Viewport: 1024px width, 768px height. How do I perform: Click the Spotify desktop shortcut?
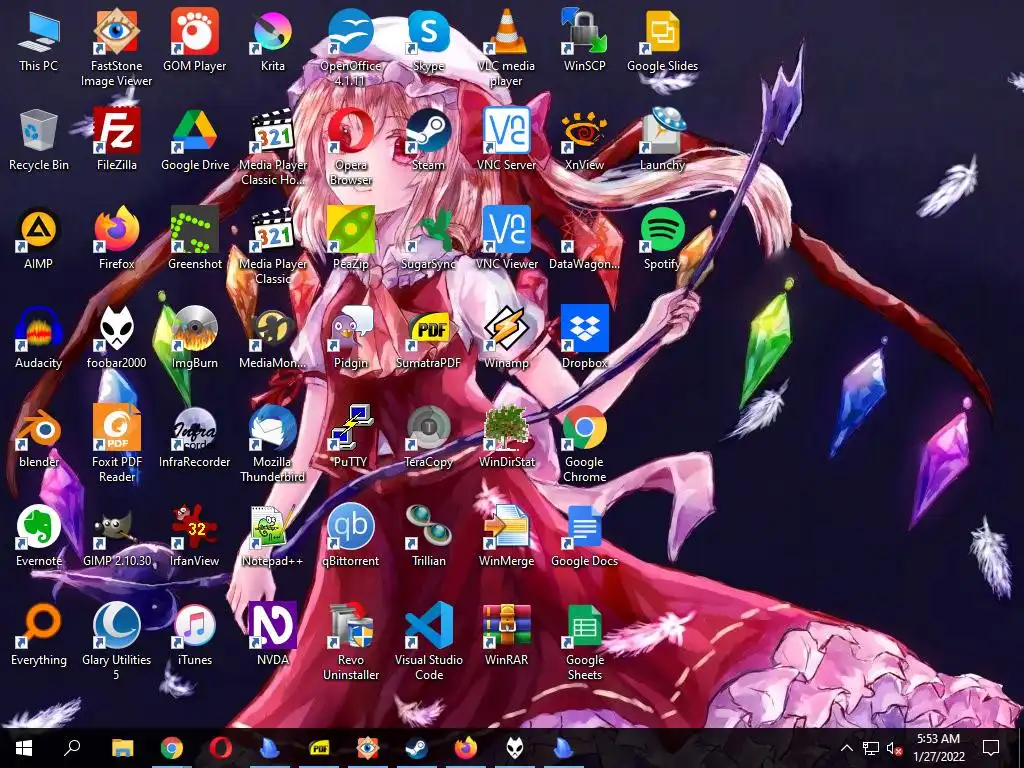pyautogui.click(x=662, y=238)
